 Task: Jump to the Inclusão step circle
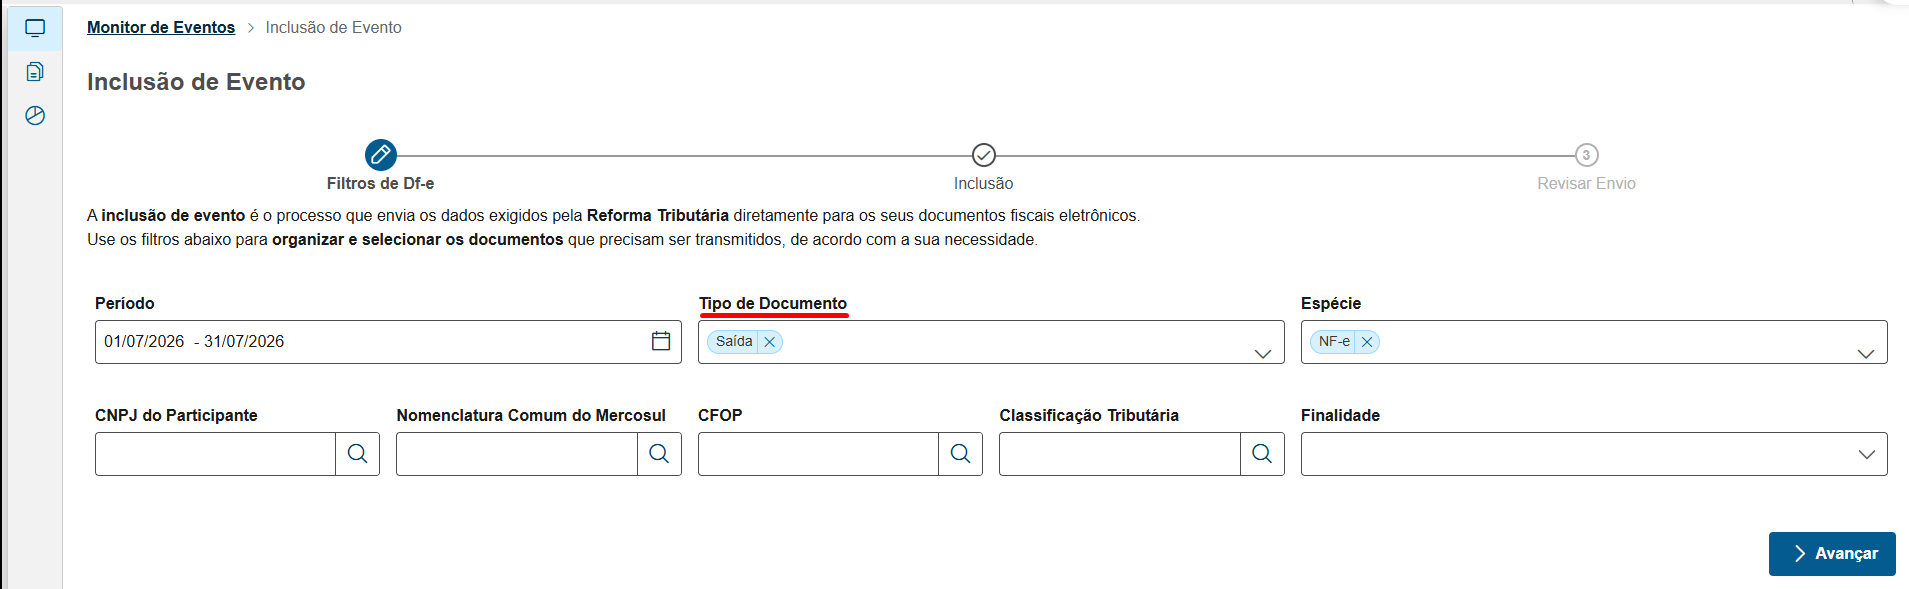pos(984,155)
